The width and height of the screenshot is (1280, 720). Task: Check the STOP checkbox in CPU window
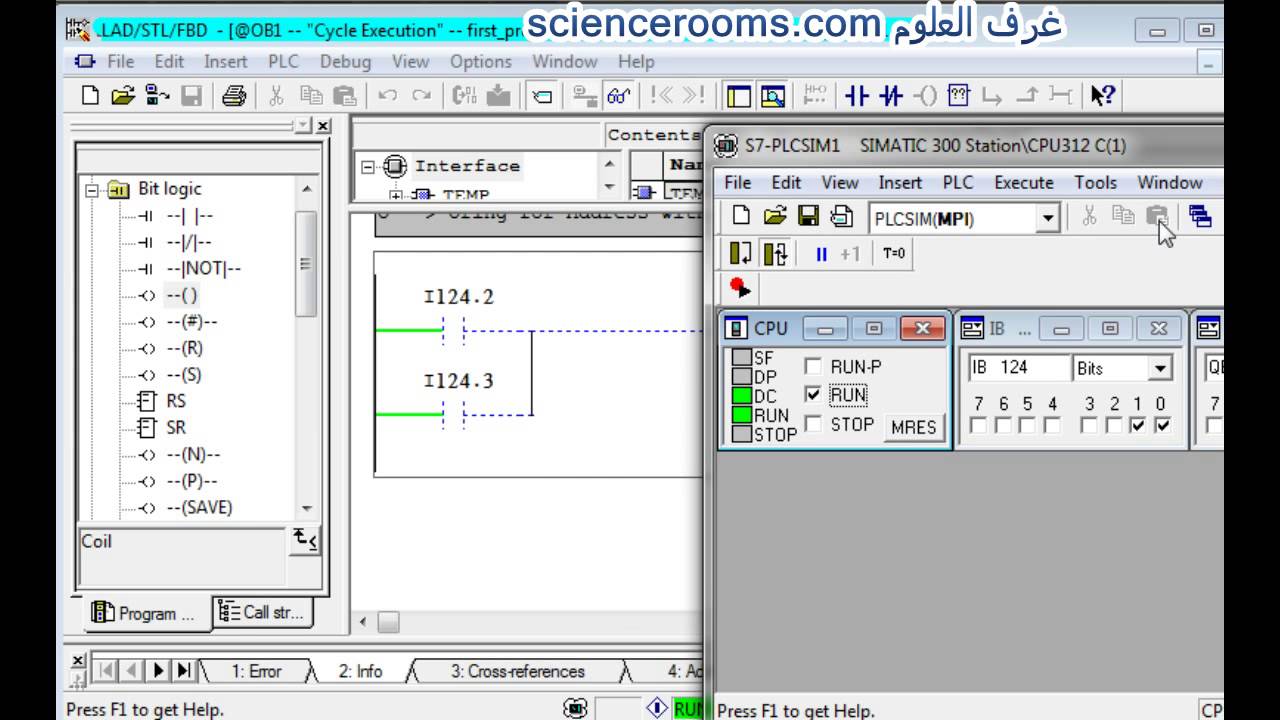coord(813,424)
